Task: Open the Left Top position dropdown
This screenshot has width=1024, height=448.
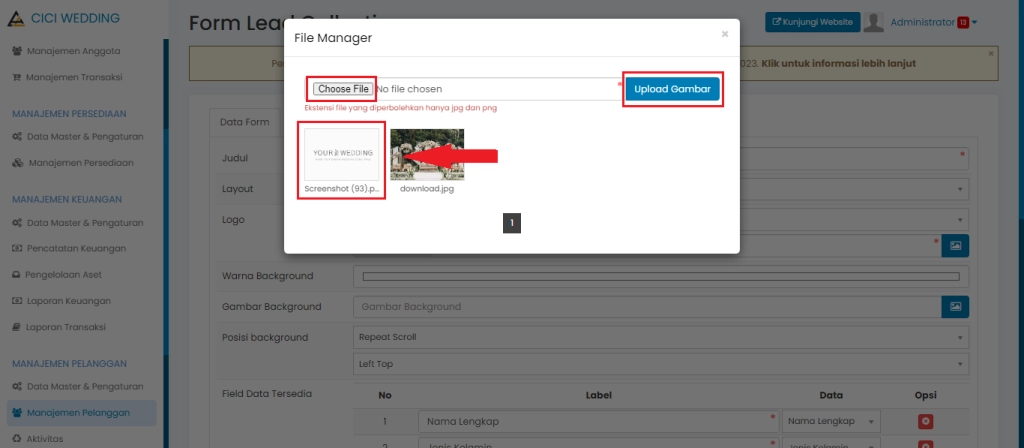Action: point(661,364)
